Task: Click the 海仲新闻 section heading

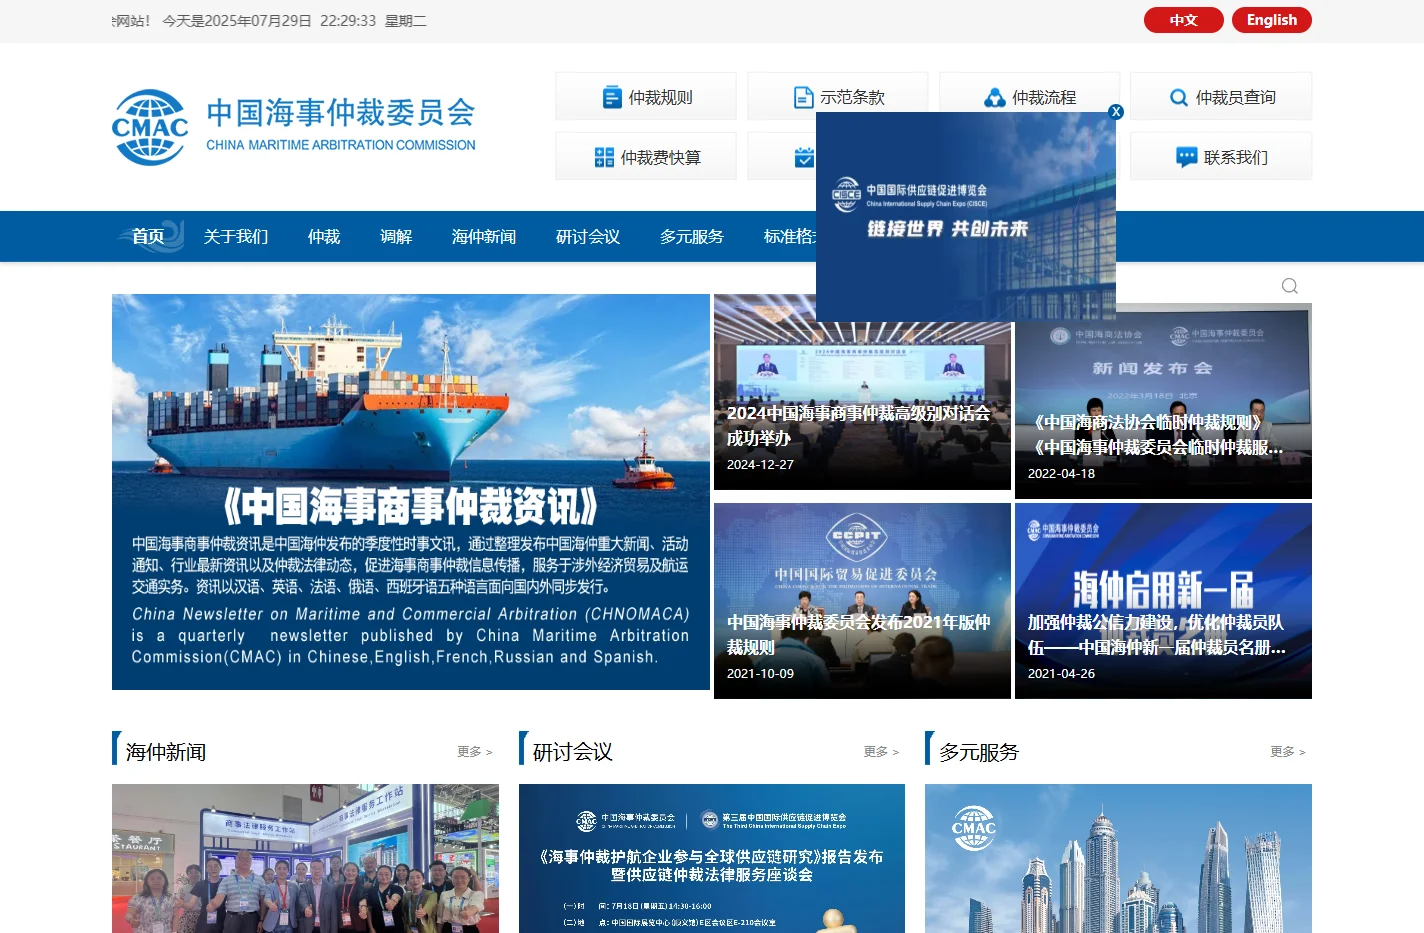Action: 166,752
